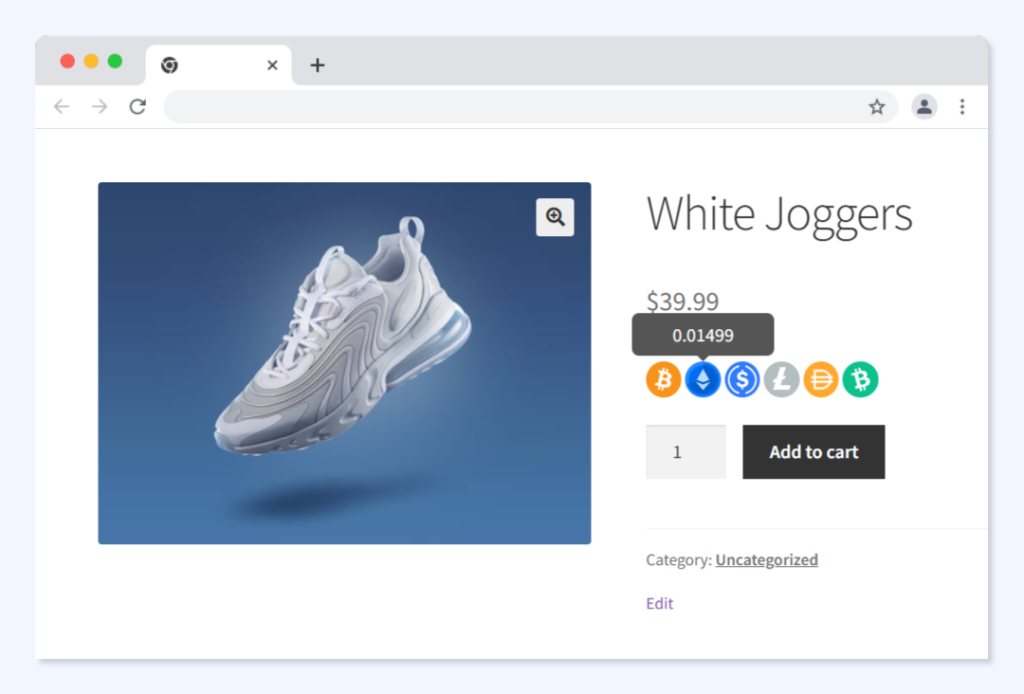Click the orange DAI stablecoin icon

pos(820,380)
